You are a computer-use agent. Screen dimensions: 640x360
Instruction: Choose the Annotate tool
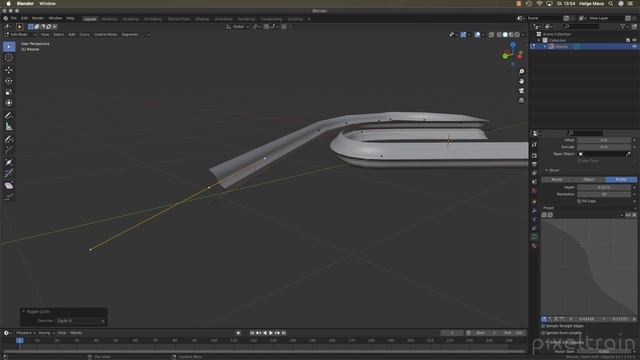[x=9, y=116]
